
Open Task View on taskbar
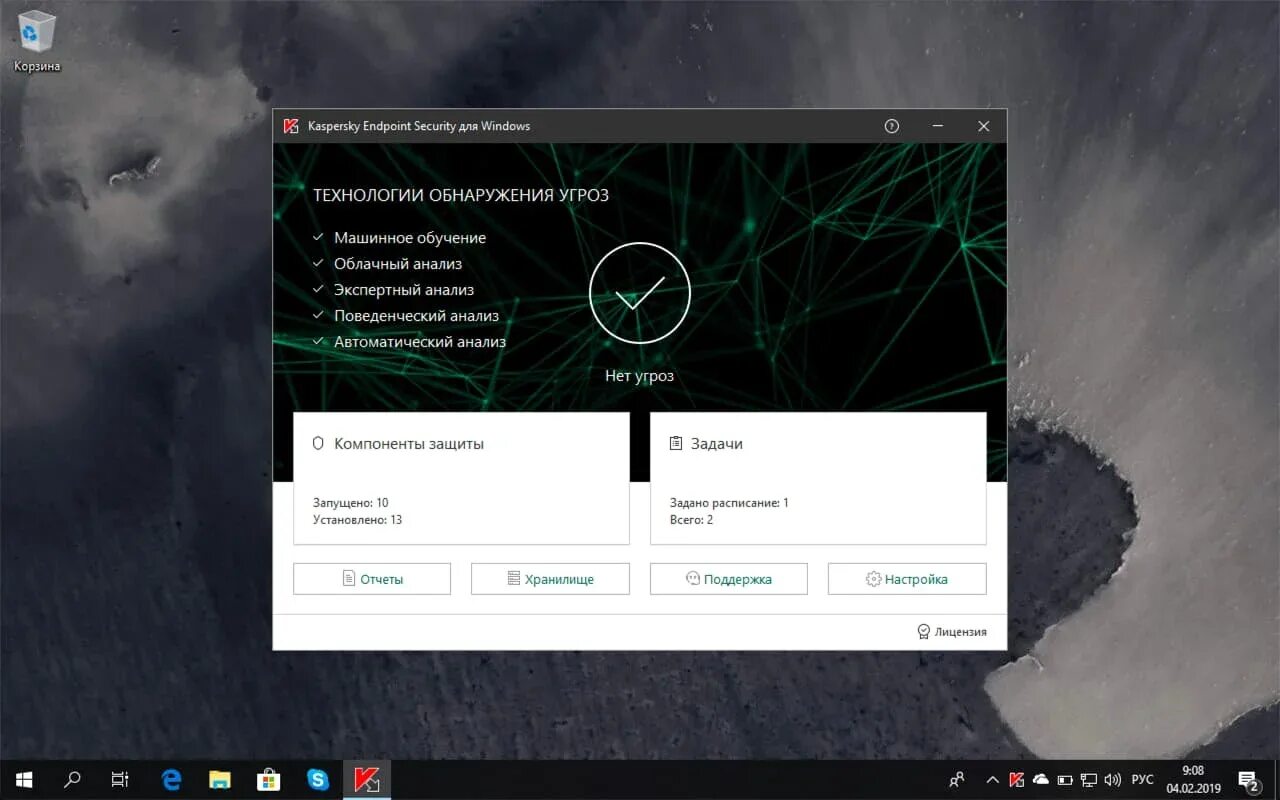pyautogui.click(x=120, y=779)
